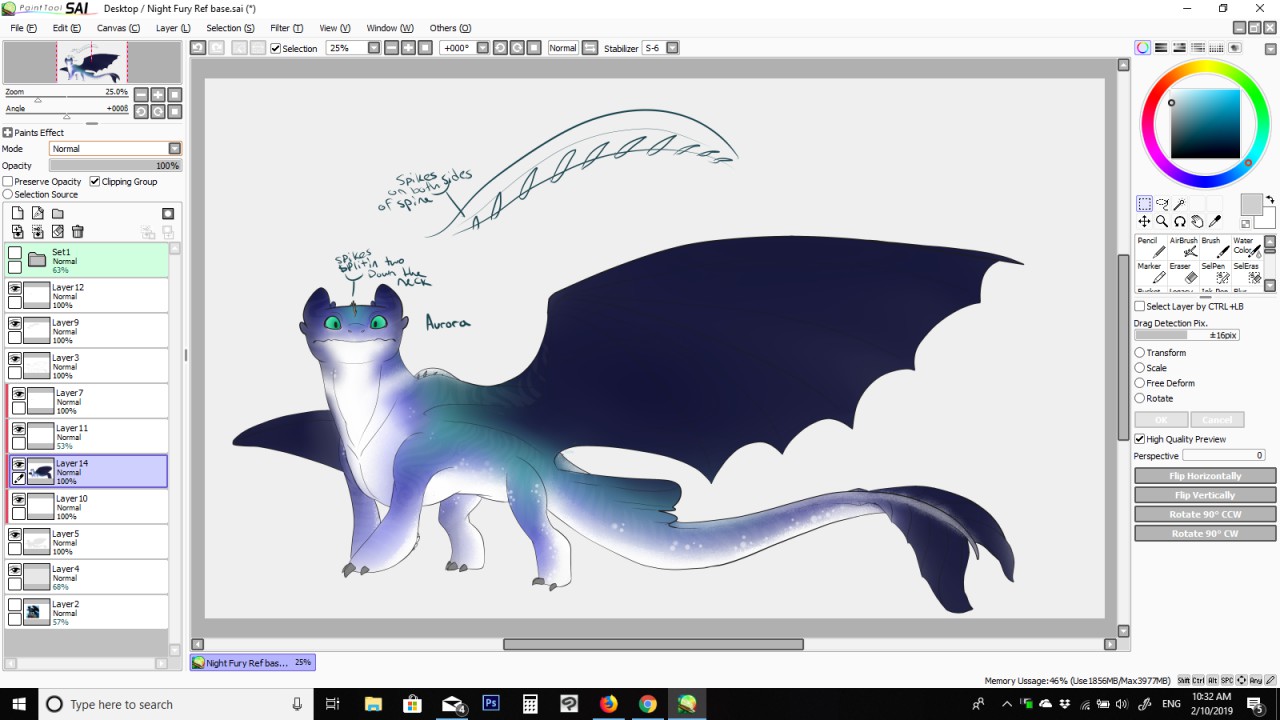This screenshot has width=1280, height=720.
Task: Choose the SelEras tool
Action: (1246, 273)
